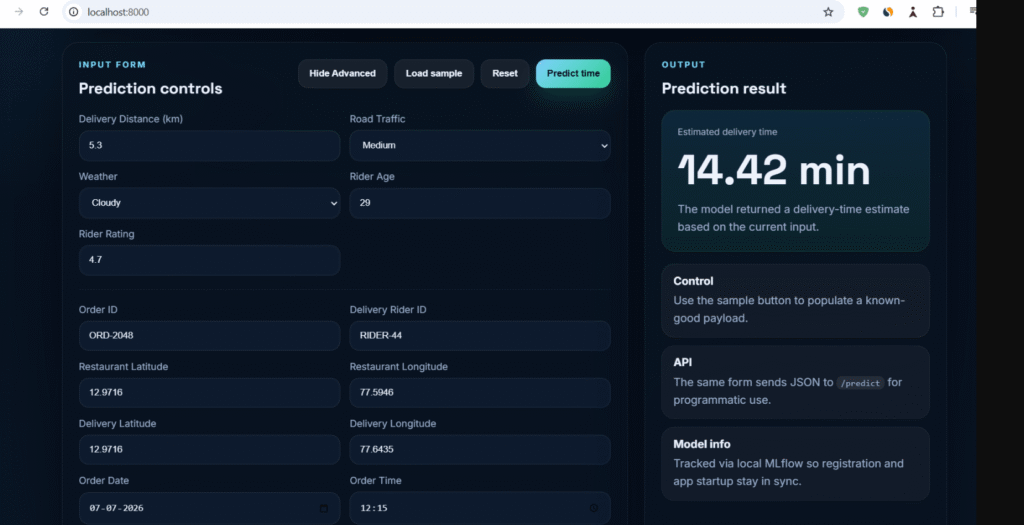The height and width of the screenshot is (525, 1024).
Task: Click the 'Model info' card title
Action: click(702, 444)
